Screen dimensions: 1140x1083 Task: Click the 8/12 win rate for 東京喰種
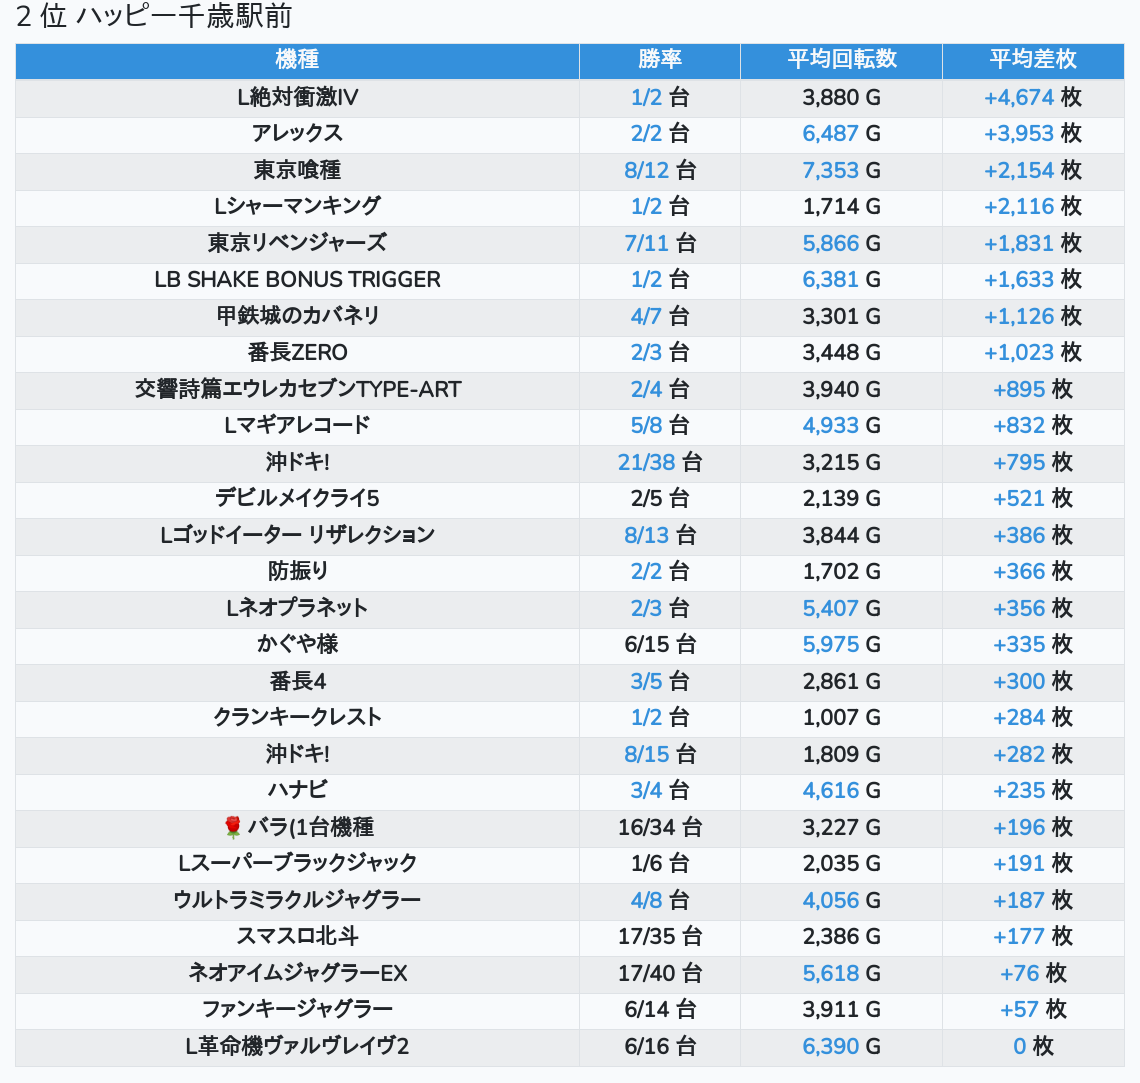(x=646, y=170)
